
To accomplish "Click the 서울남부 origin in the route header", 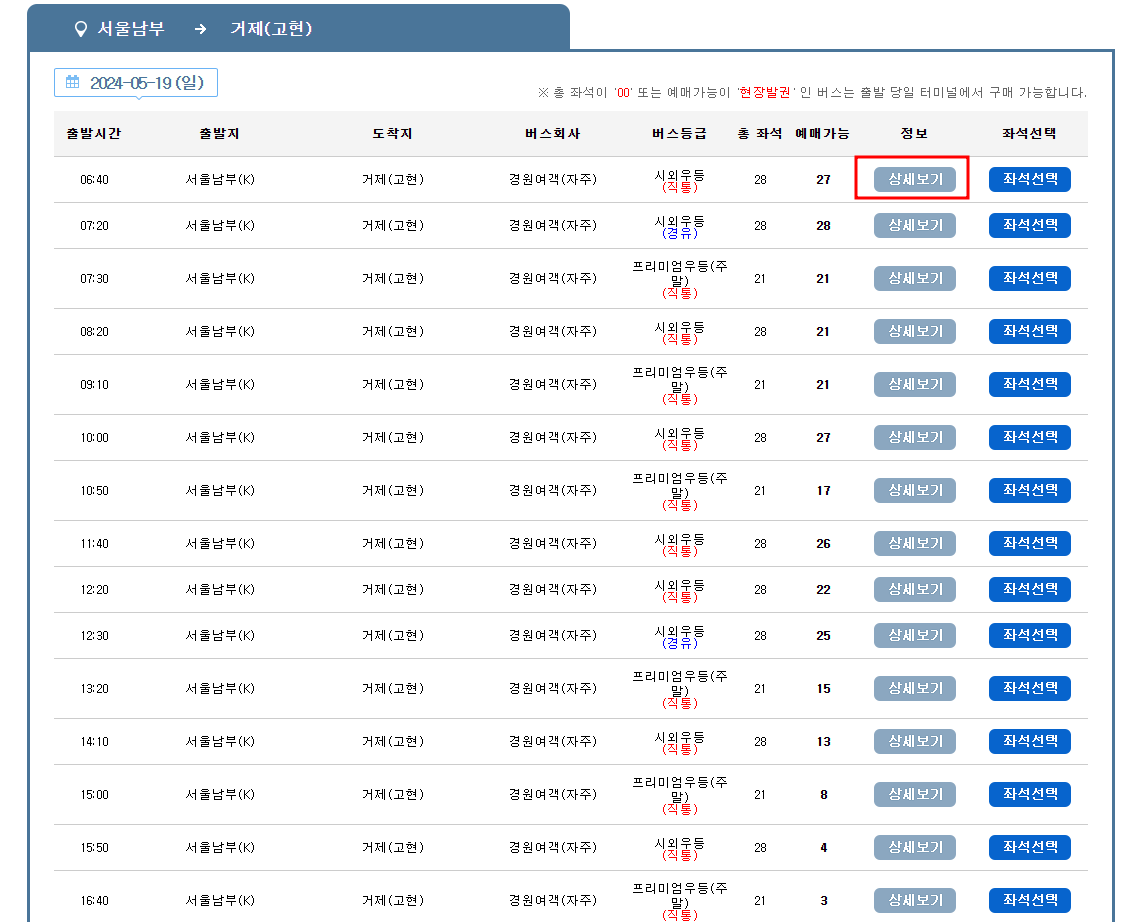I will pyautogui.click(x=131, y=29).
